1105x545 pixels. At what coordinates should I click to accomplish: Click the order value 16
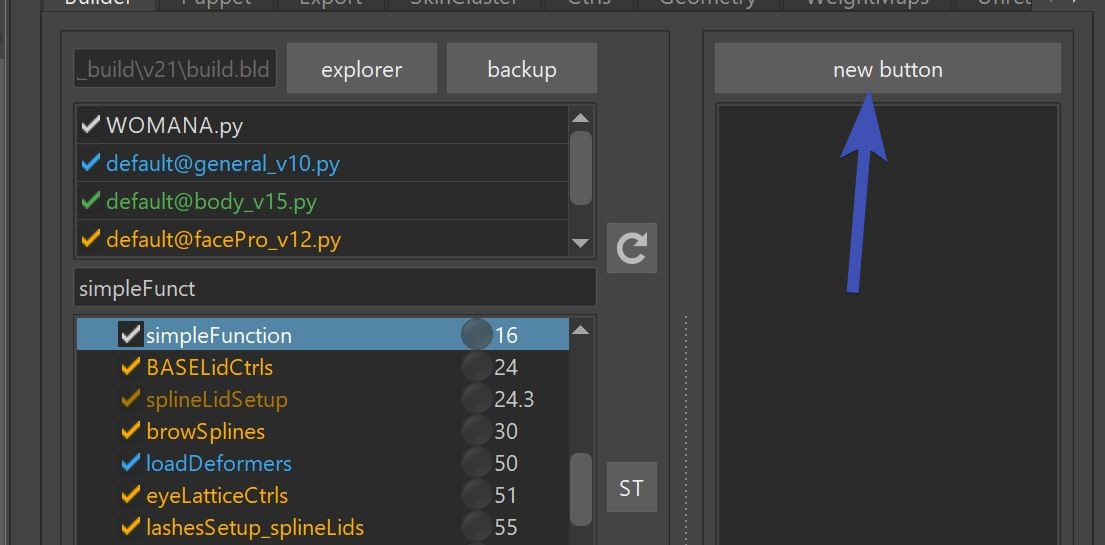506,335
